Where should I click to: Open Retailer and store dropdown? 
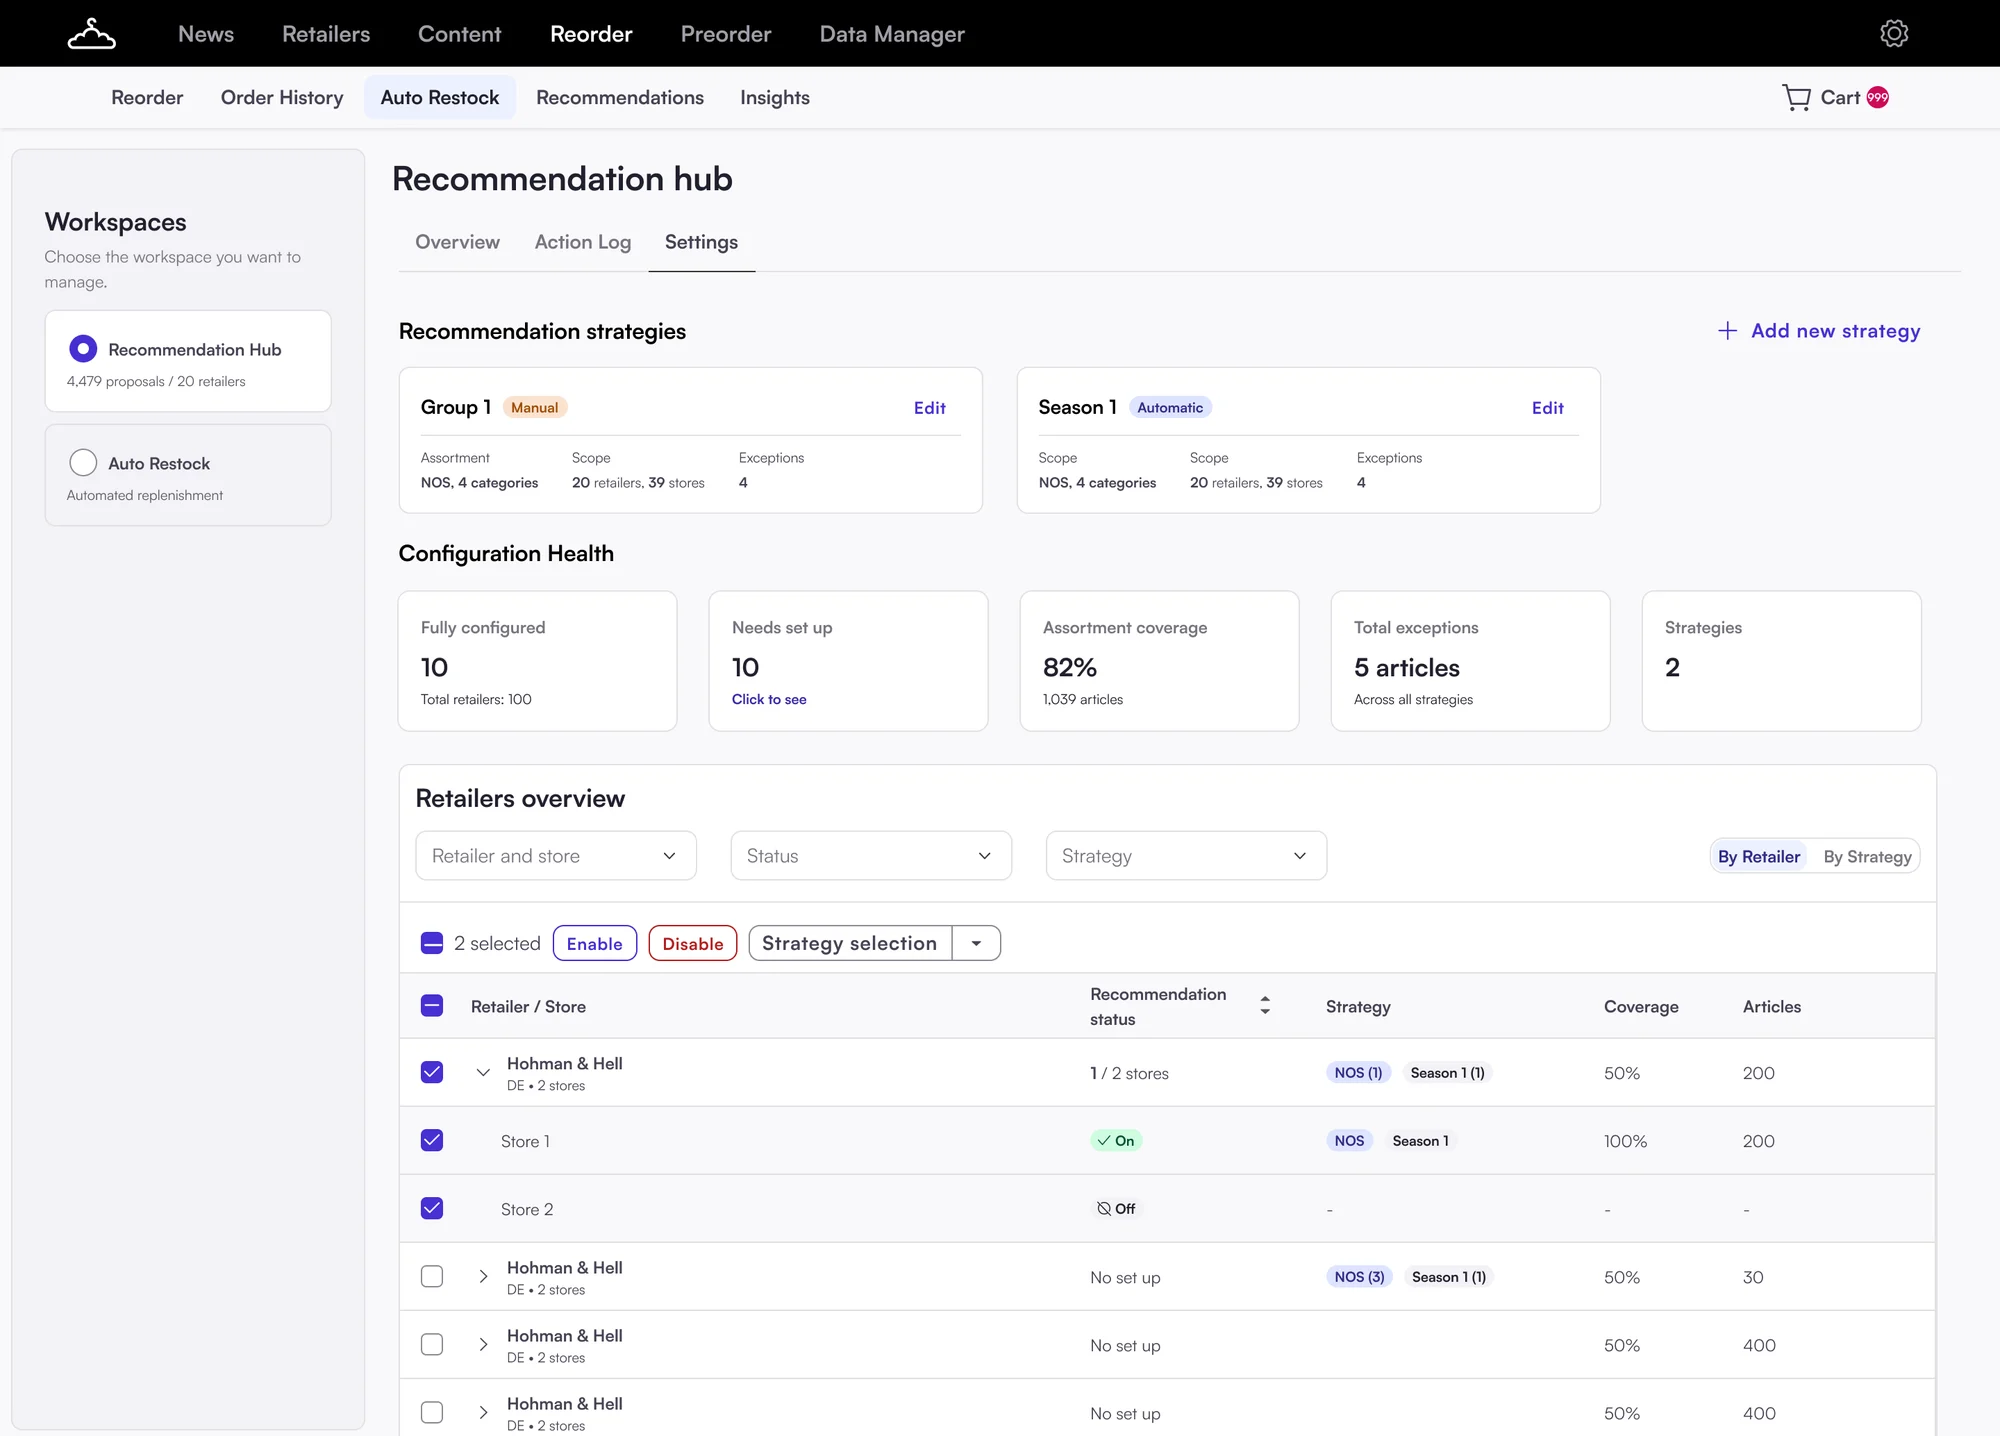(556, 856)
